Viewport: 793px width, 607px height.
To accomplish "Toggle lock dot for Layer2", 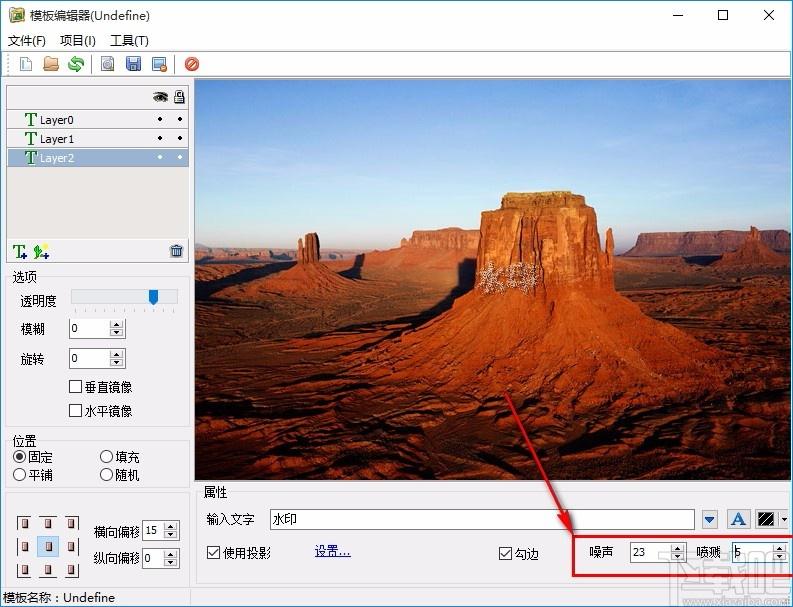I will (180, 157).
